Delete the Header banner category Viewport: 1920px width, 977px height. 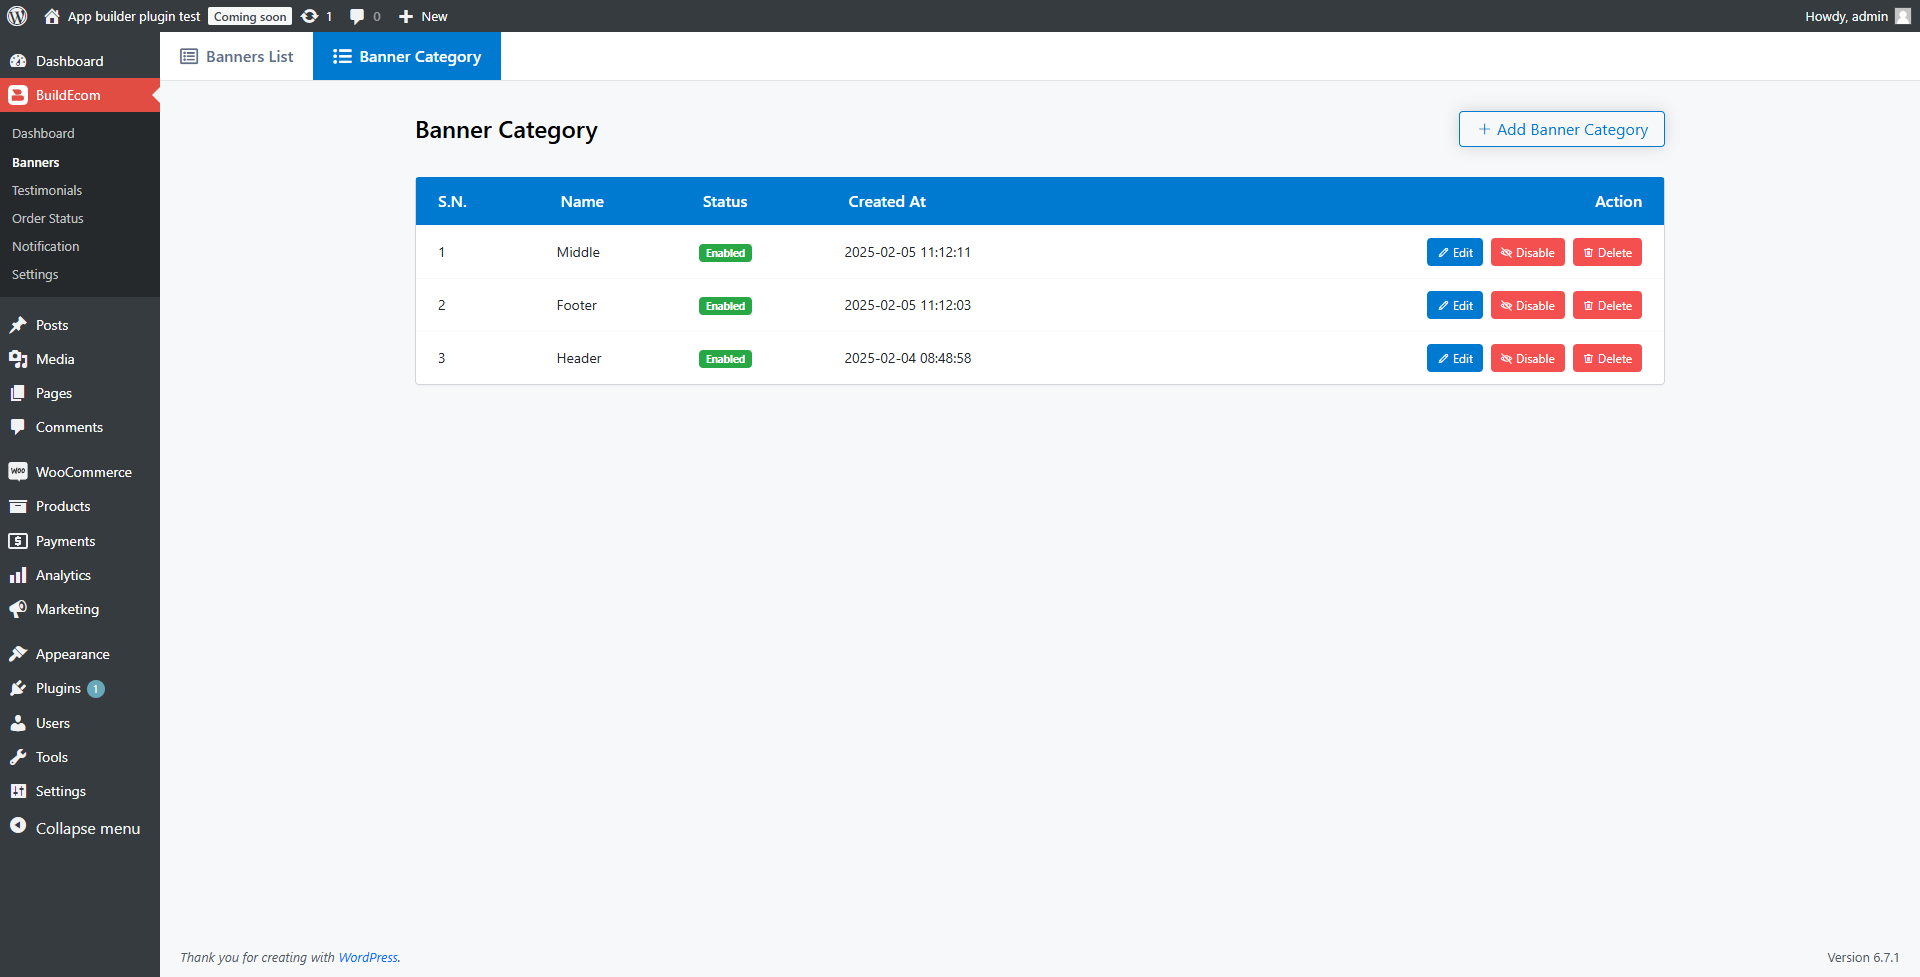click(x=1607, y=359)
